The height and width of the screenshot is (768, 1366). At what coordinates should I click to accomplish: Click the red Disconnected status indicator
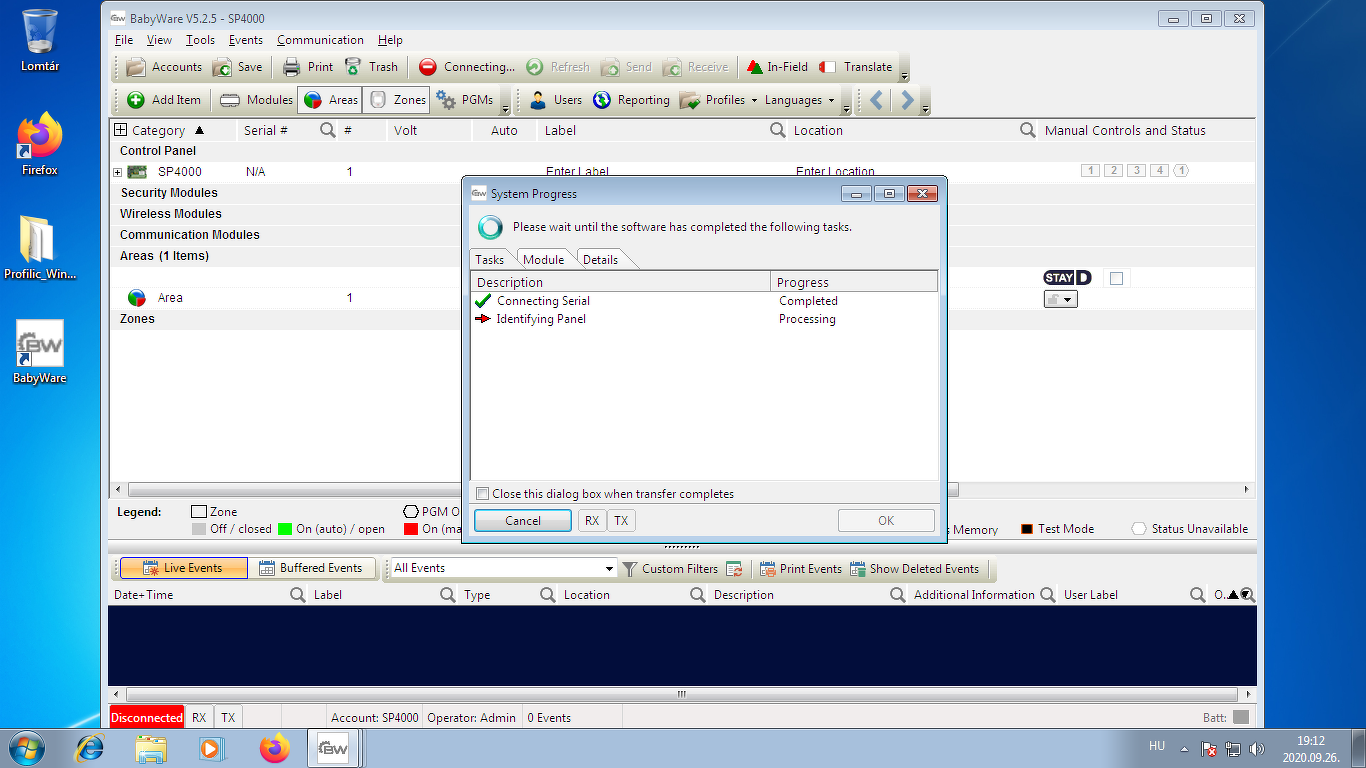tap(147, 717)
